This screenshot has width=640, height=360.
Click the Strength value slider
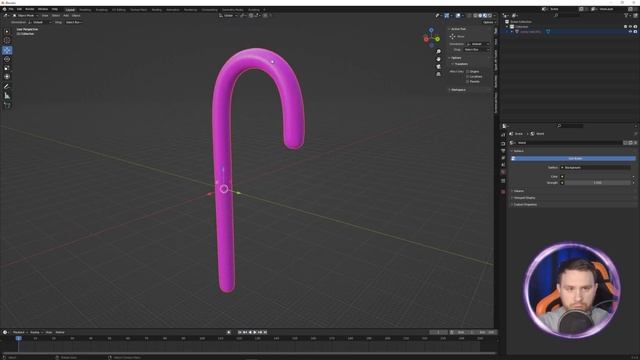click(x=598, y=183)
